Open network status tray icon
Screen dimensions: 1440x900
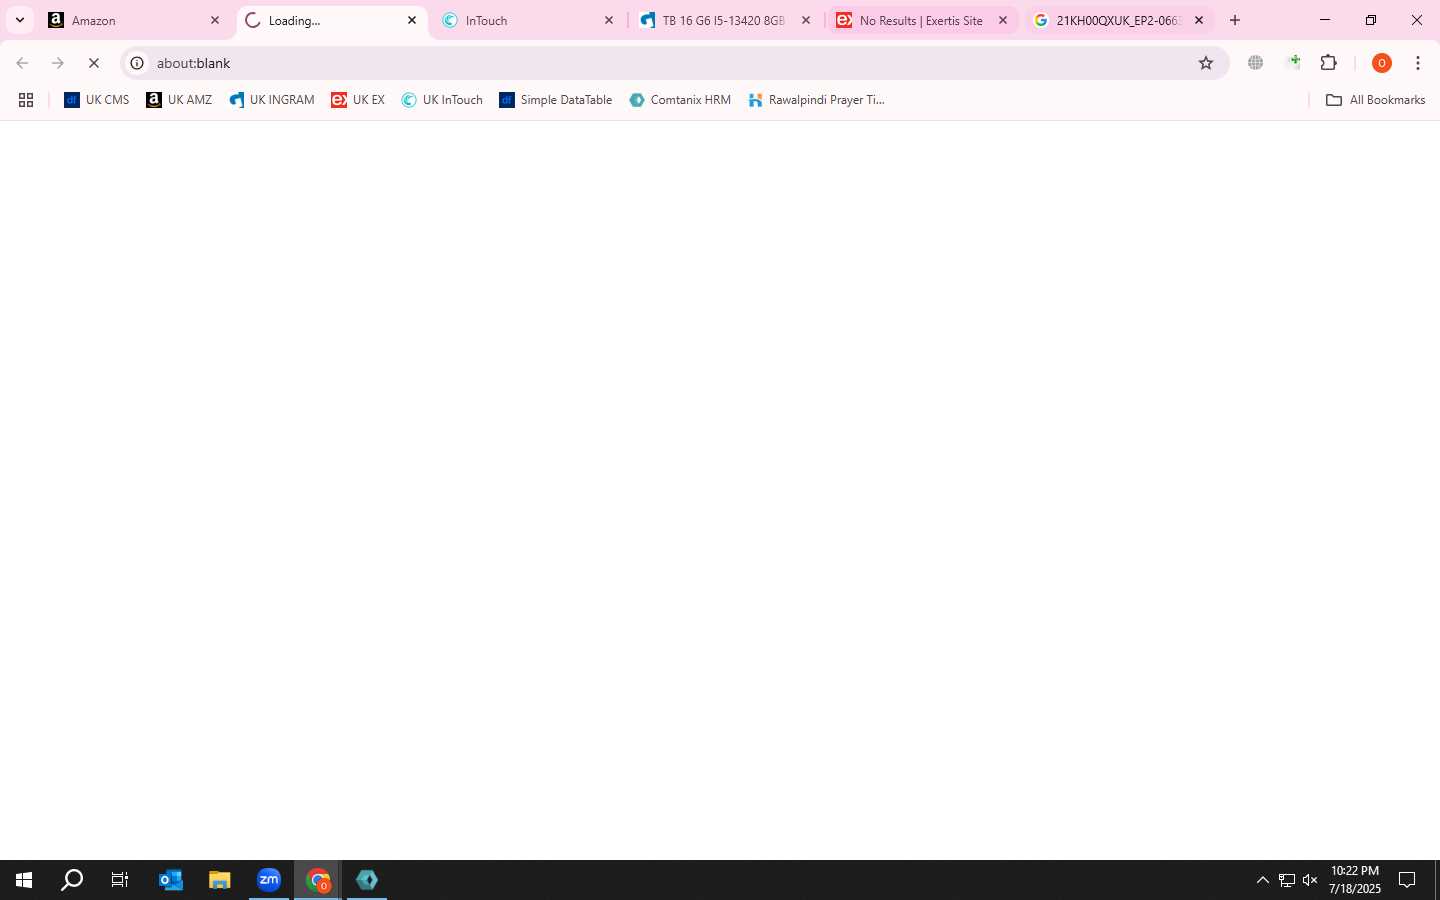pos(1287,880)
